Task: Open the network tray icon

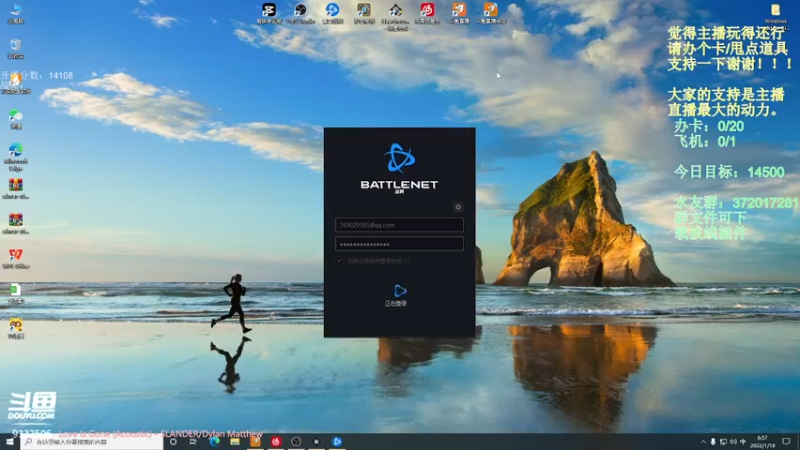Action: (723, 442)
